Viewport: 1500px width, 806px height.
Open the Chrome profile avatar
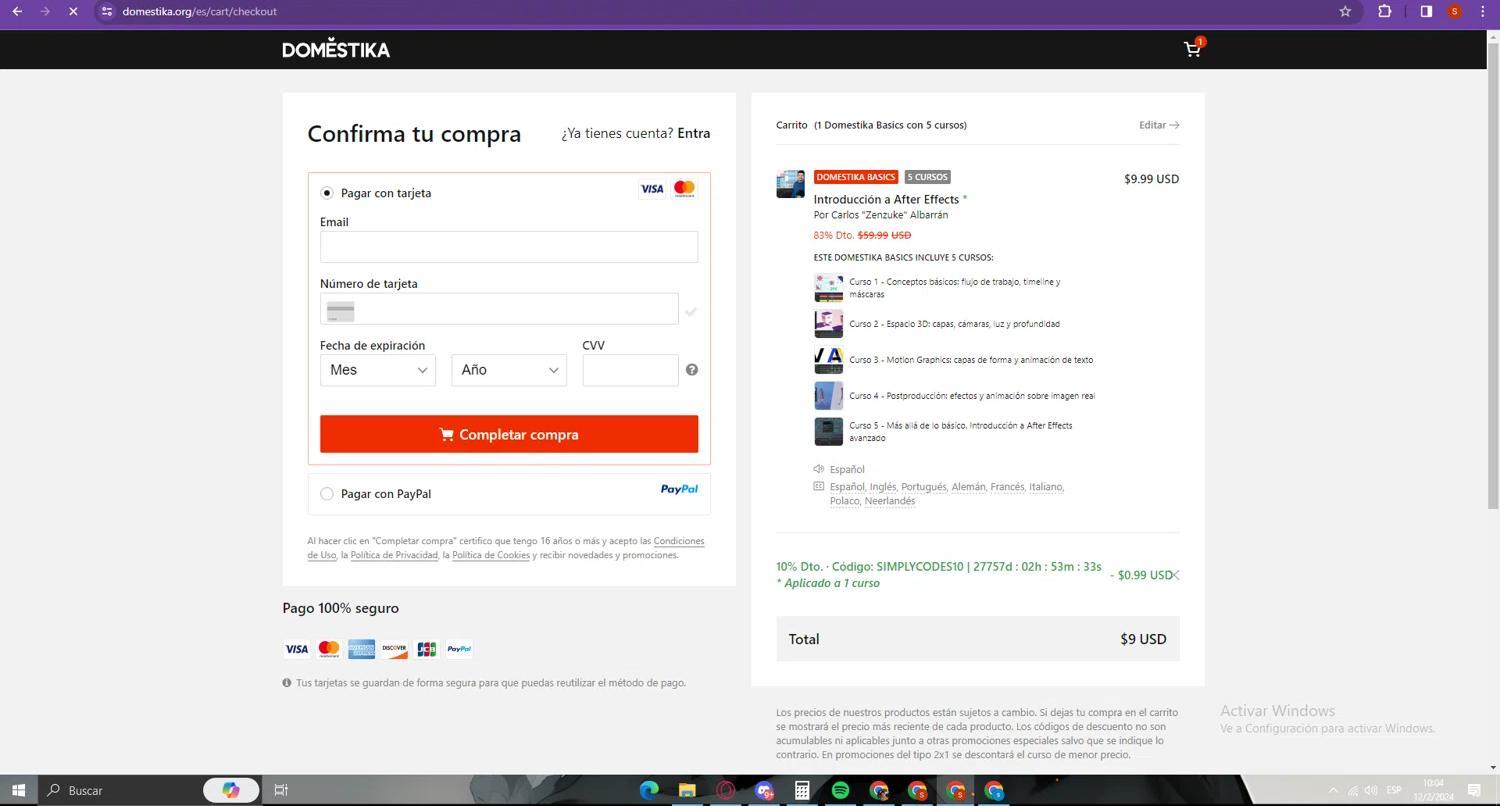click(1454, 11)
